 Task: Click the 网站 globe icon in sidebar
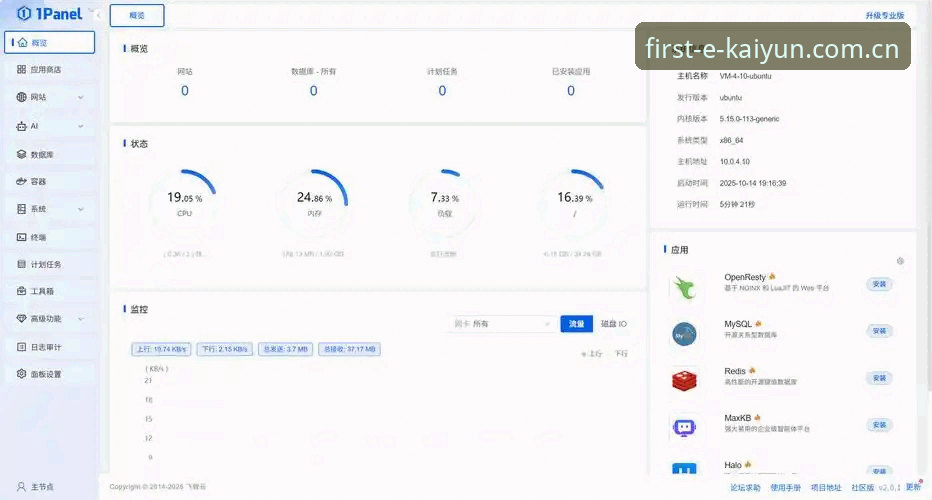[x=21, y=97]
